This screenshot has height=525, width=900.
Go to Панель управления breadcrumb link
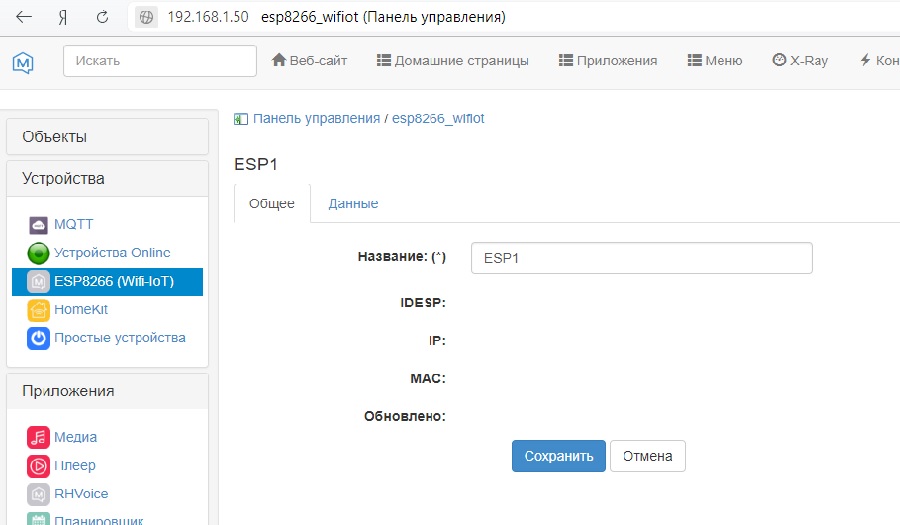point(316,118)
